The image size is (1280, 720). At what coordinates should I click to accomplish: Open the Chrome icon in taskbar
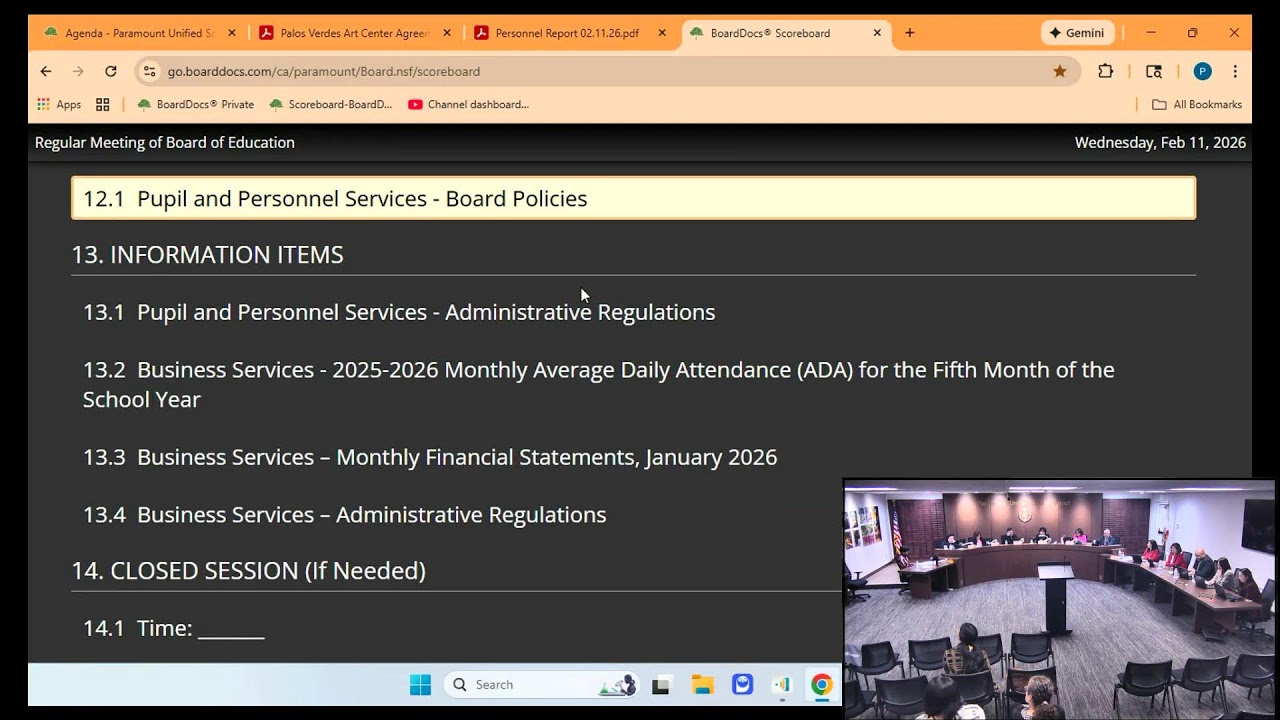[821, 684]
